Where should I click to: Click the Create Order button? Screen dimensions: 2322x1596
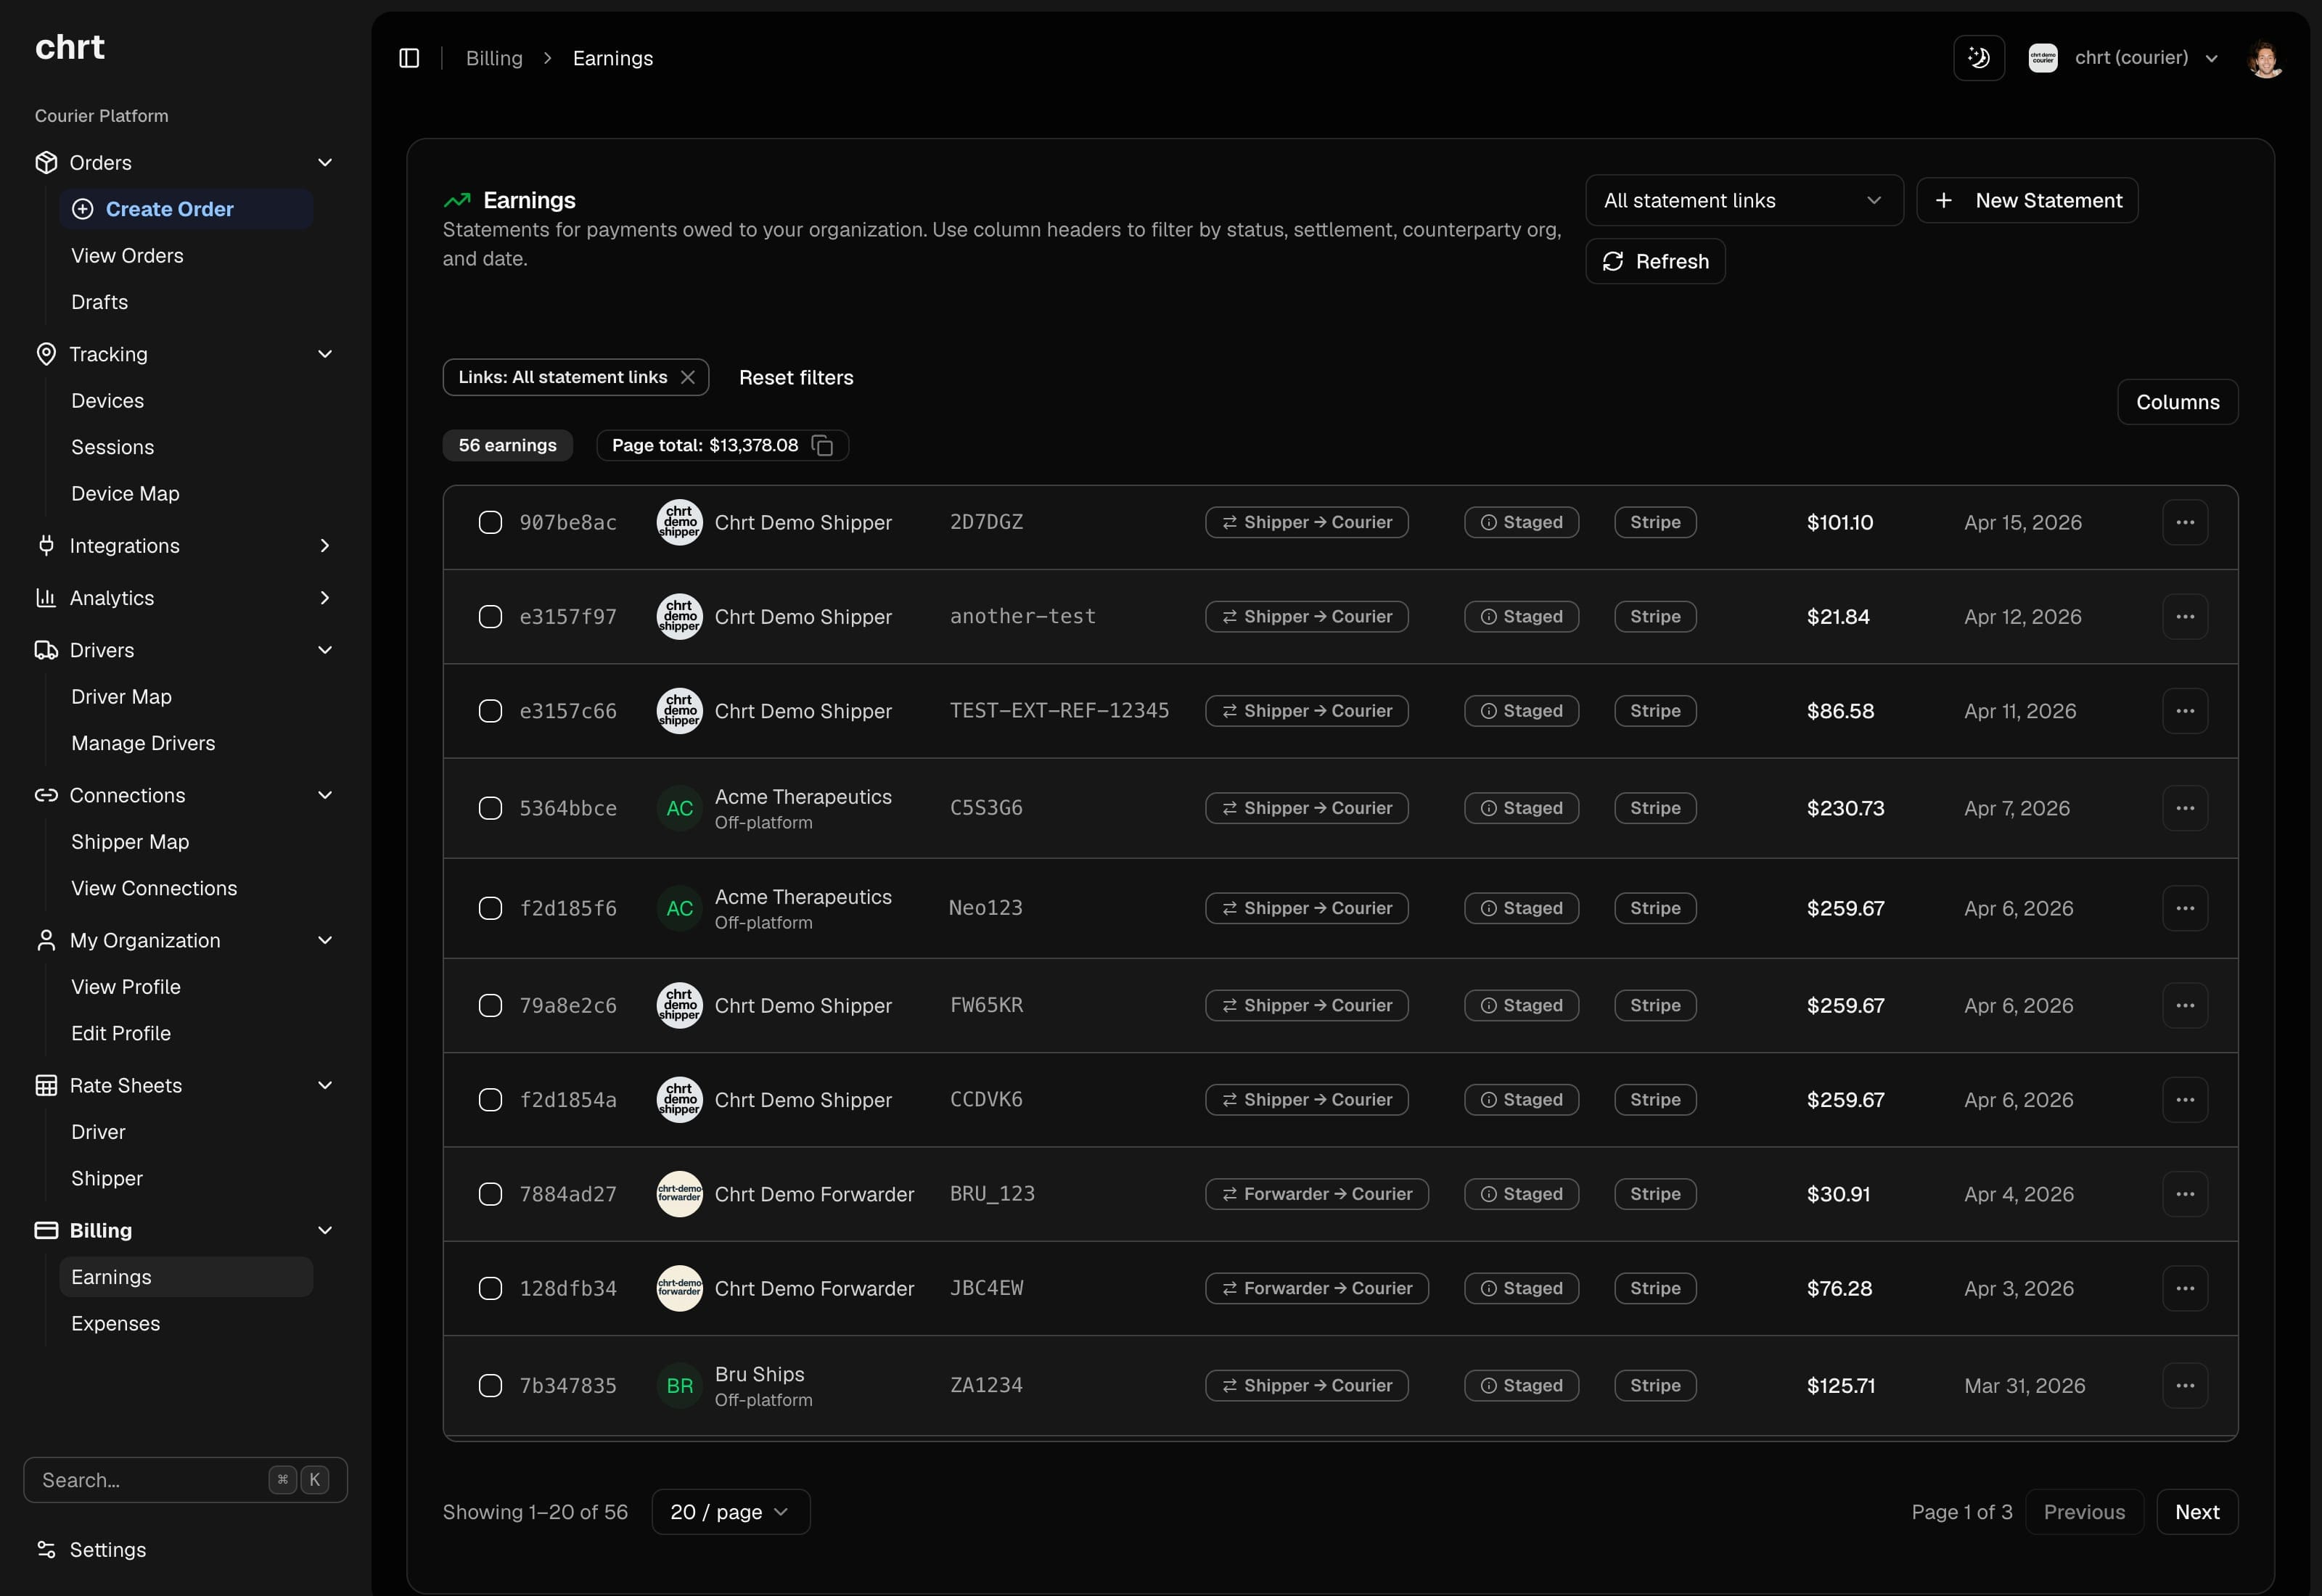tap(186, 209)
